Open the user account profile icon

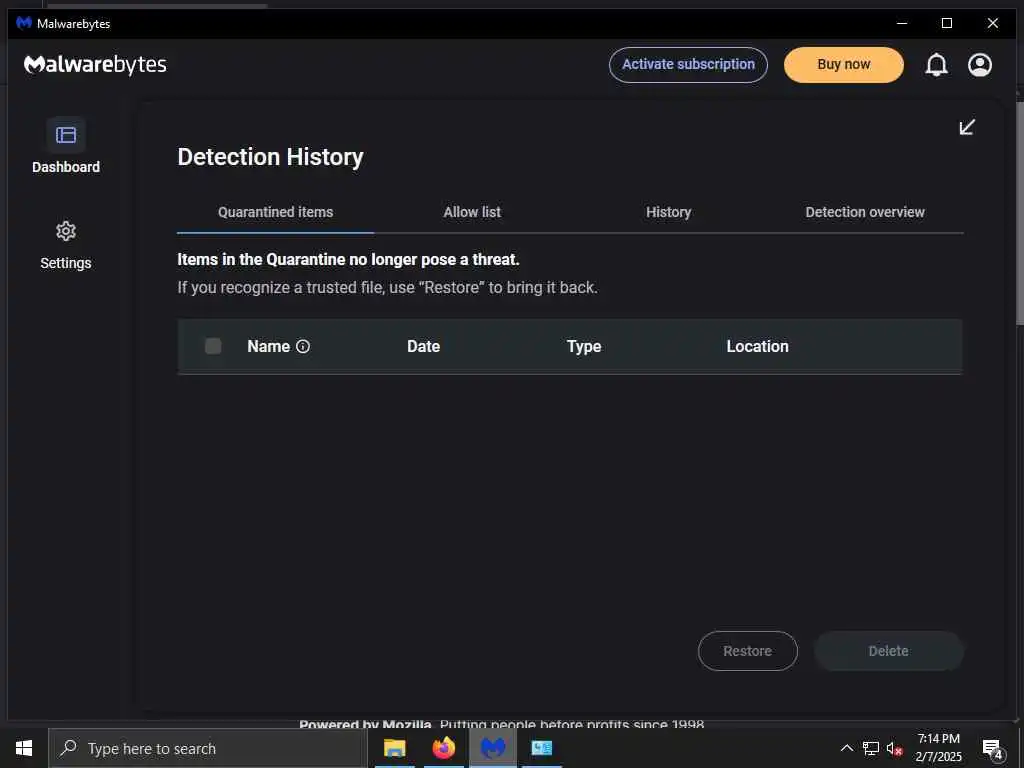980,65
